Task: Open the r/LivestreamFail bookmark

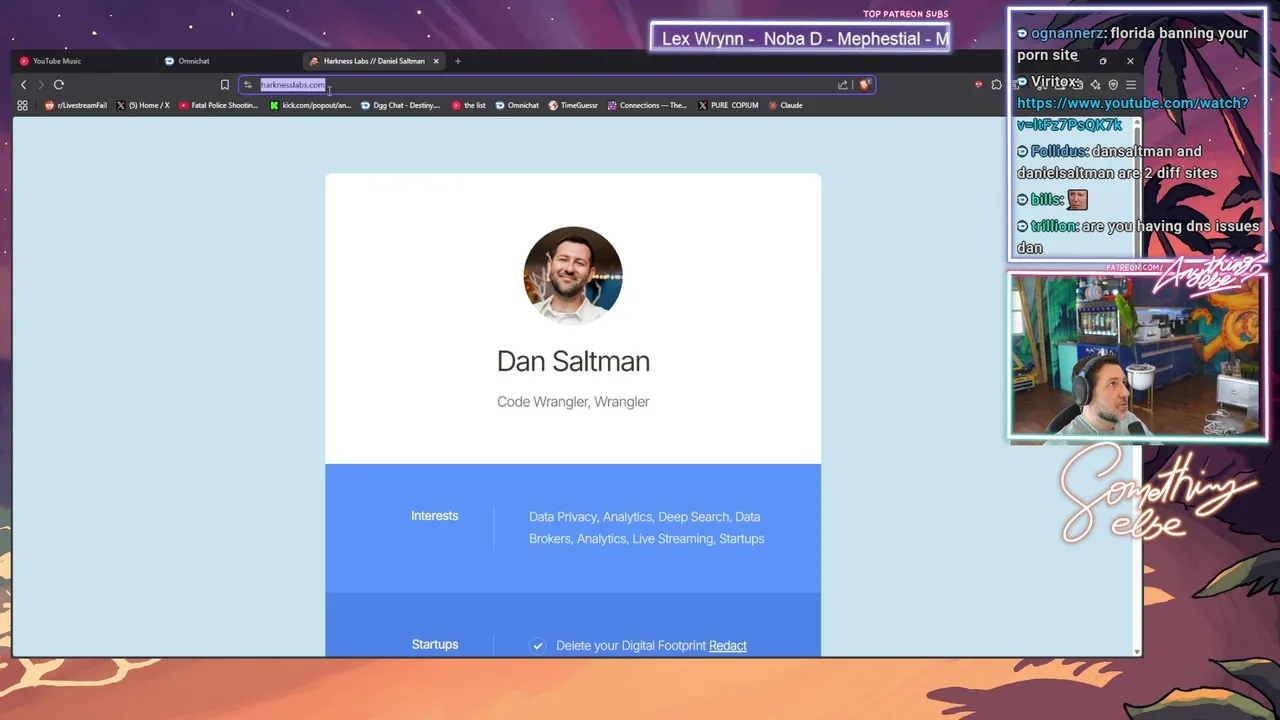Action: coord(76,105)
